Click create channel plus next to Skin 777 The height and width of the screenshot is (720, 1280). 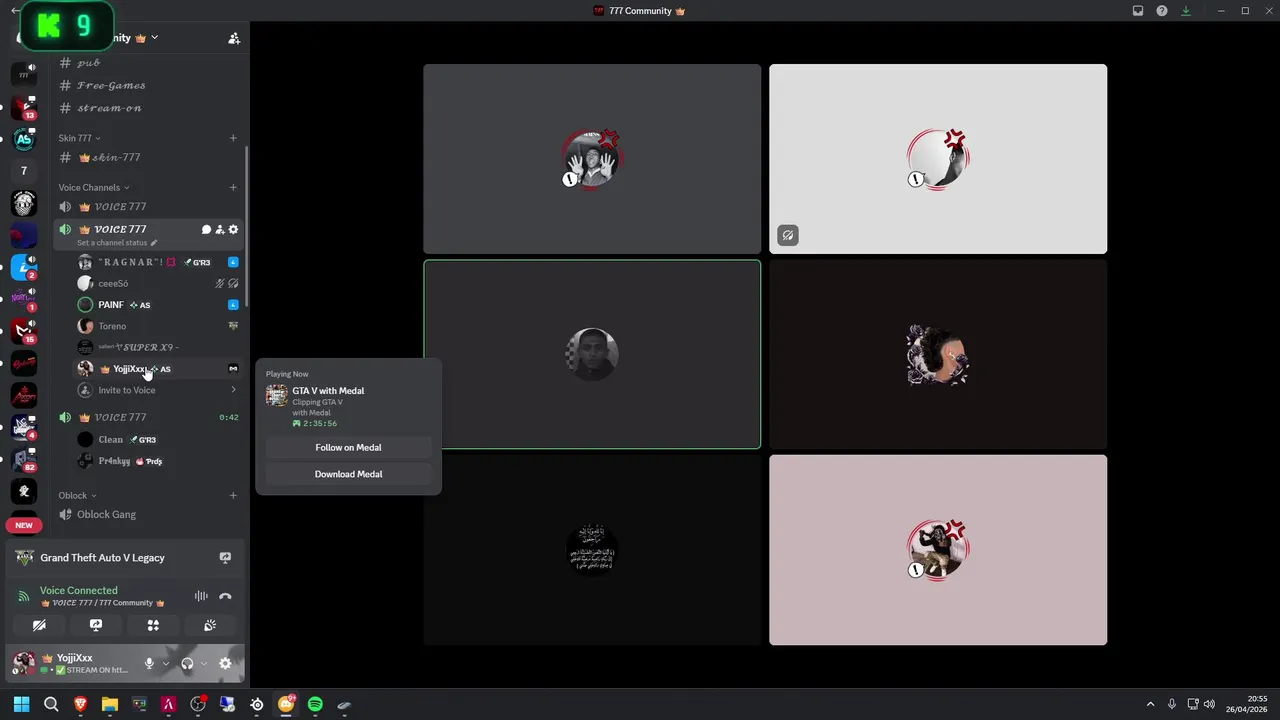click(x=233, y=138)
